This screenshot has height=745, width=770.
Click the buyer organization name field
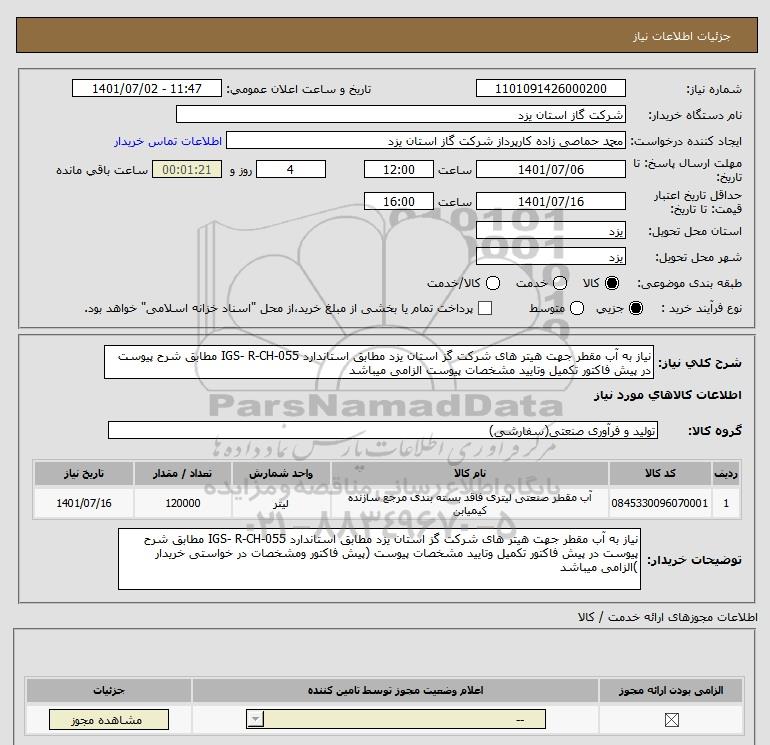[401, 114]
